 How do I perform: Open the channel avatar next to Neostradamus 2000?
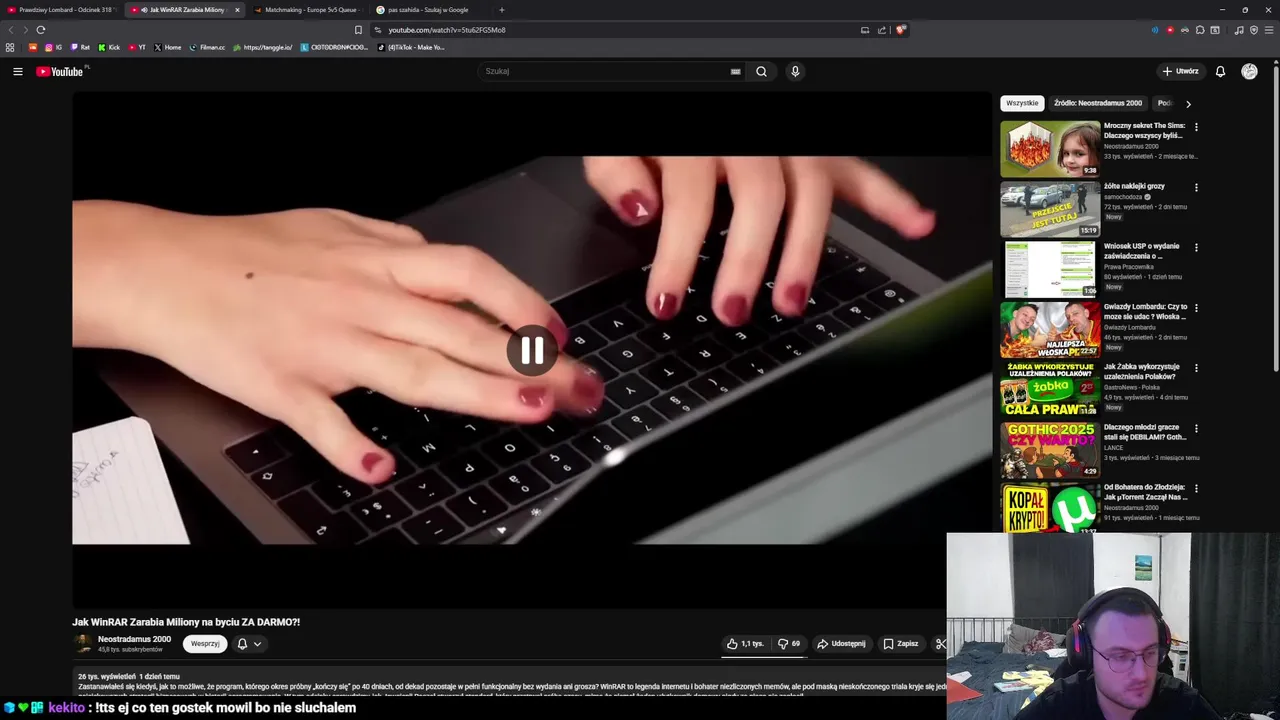coord(83,644)
